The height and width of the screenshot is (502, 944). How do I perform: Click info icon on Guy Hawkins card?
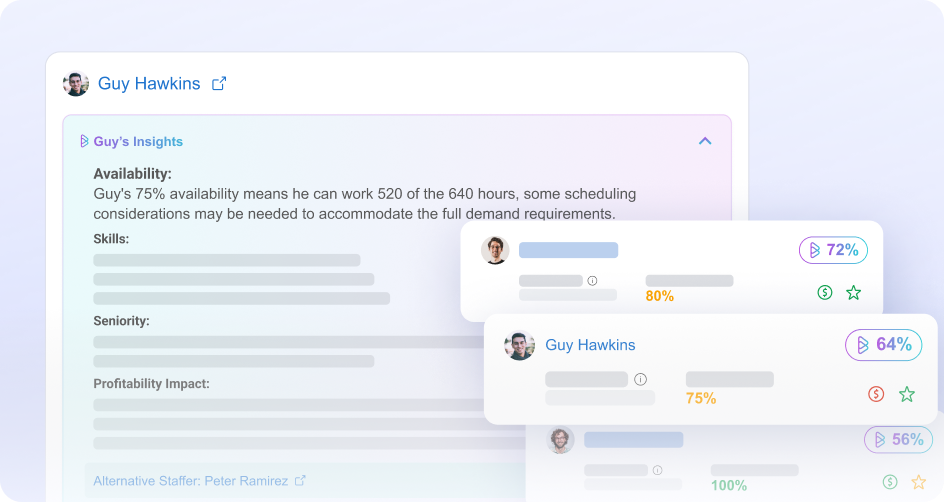pos(640,380)
